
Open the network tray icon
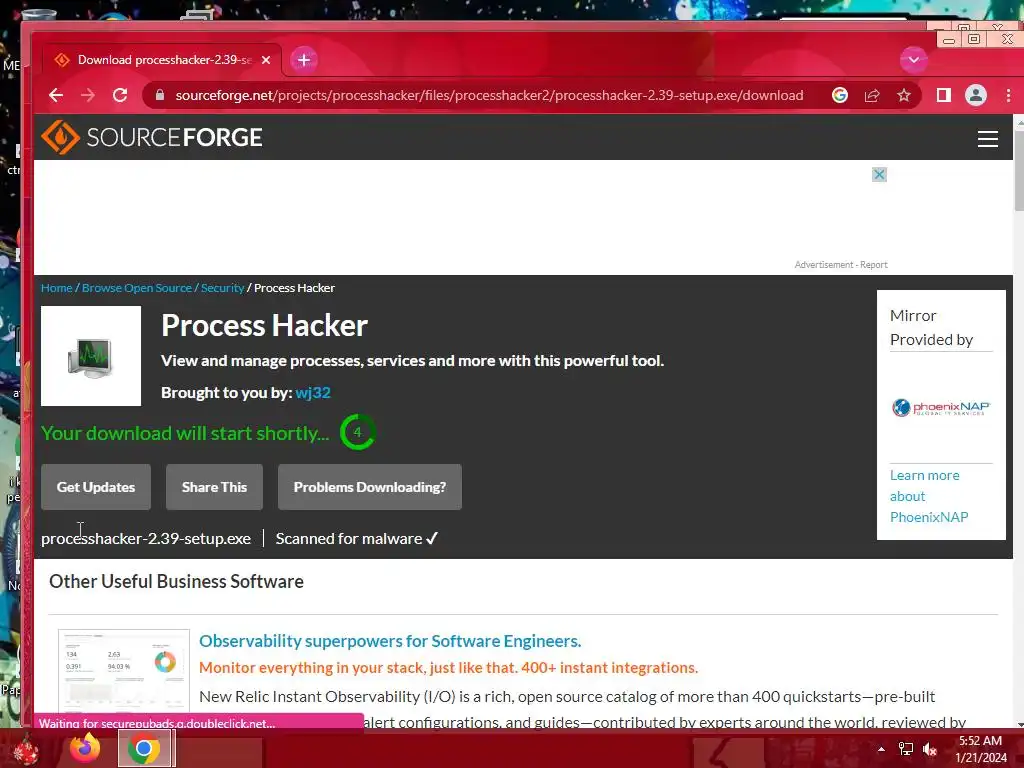[906, 749]
